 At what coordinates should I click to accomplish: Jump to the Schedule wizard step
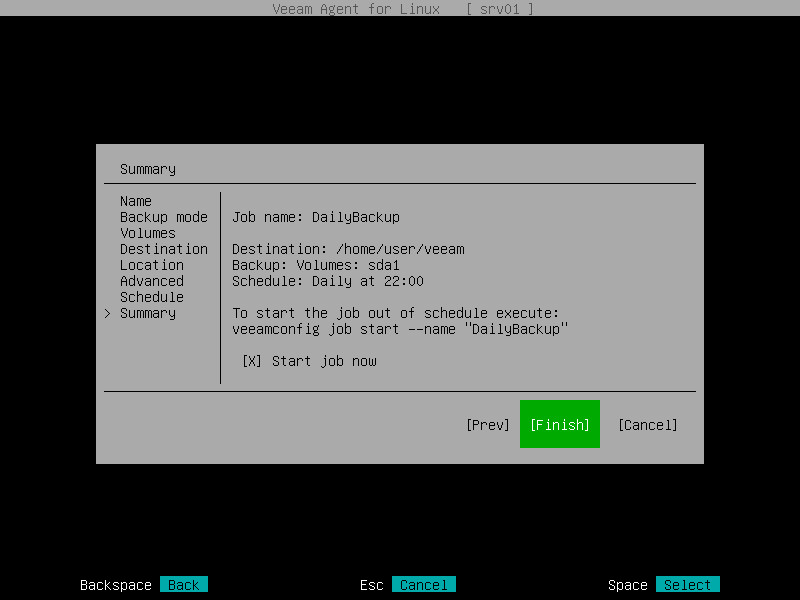[x=152, y=297]
